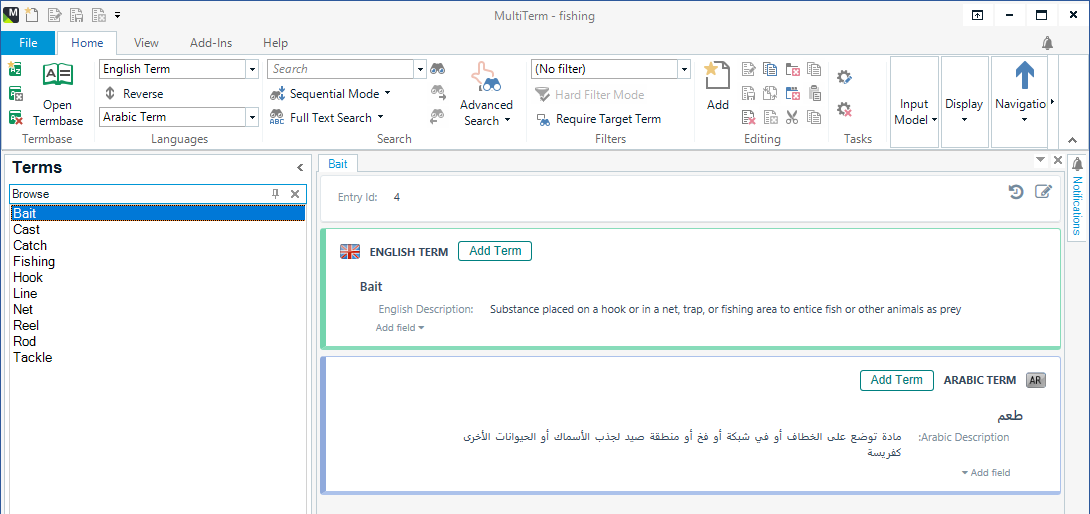The height and width of the screenshot is (514, 1090).
Task: Open the Search box history dropdown arrow
Action: 420,69
